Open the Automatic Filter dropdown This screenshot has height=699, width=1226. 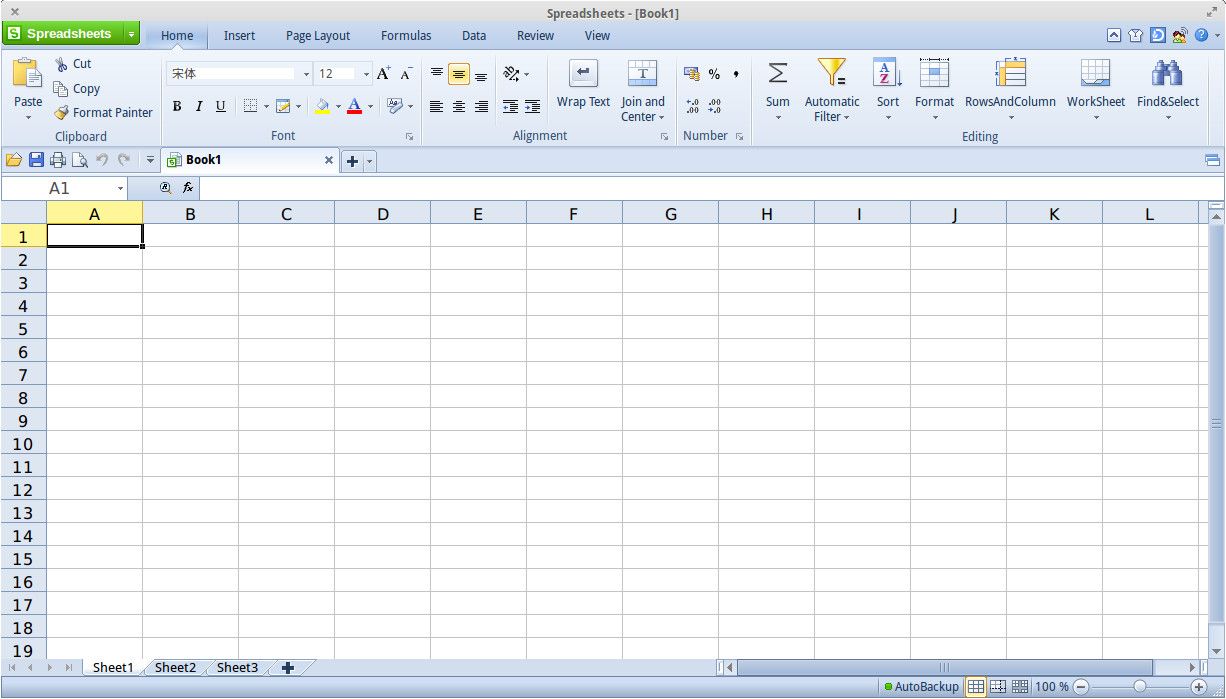[846, 117]
